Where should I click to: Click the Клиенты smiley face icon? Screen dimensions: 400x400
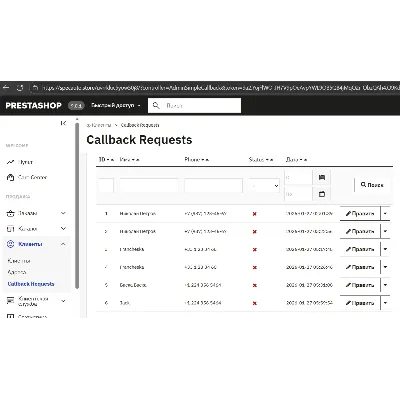[10, 244]
